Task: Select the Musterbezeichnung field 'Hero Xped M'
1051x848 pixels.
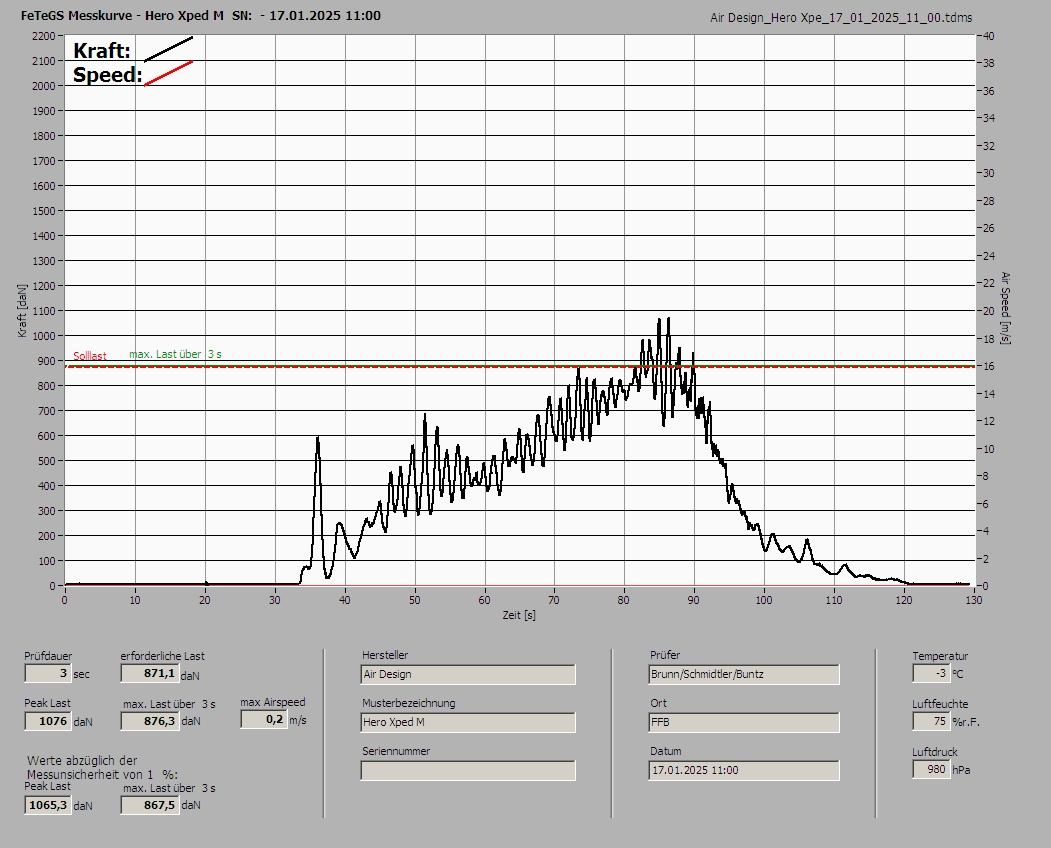Action: [468, 722]
